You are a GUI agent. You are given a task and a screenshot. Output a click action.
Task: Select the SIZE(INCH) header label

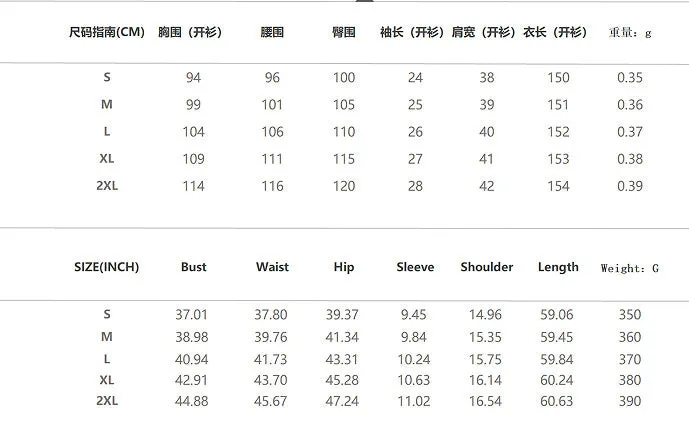106,267
